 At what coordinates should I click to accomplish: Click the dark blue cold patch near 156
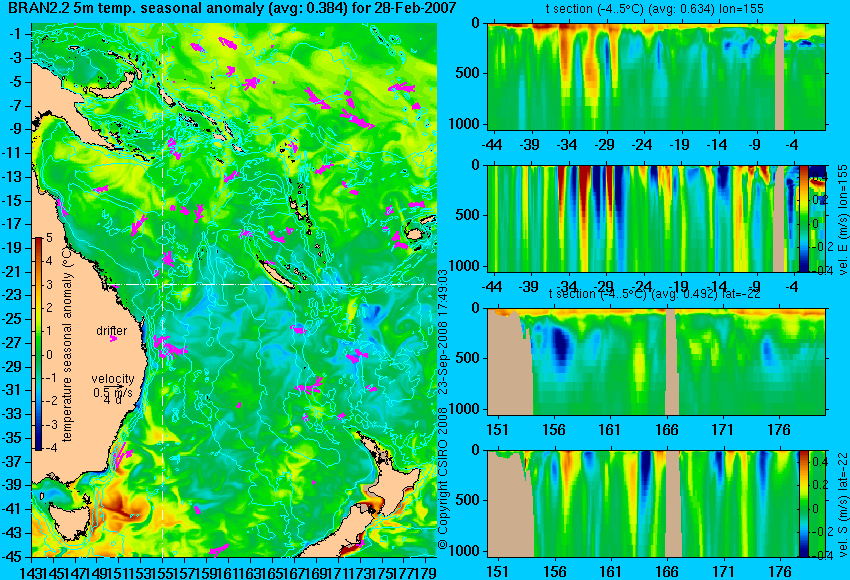coord(562,347)
